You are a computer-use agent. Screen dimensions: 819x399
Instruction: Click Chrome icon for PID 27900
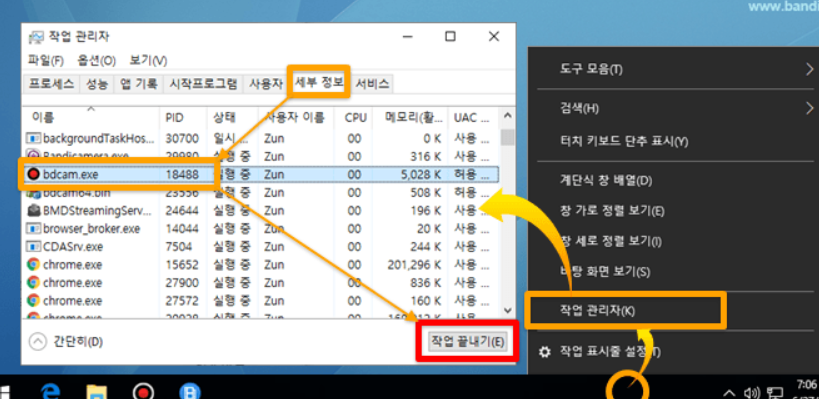33,283
